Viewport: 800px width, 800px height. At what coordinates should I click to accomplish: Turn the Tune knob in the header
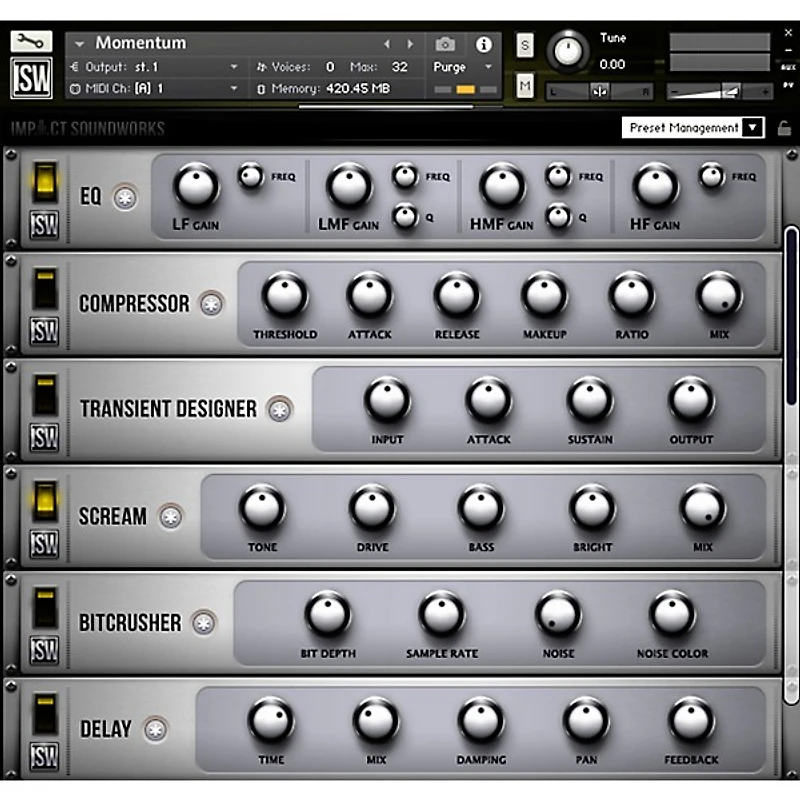point(568,50)
